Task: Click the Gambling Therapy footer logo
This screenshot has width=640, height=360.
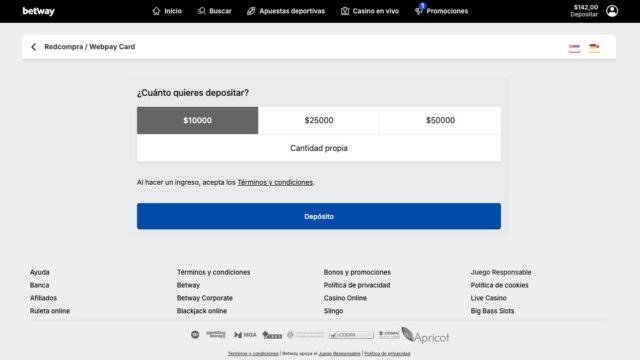Action: point(216,335)
